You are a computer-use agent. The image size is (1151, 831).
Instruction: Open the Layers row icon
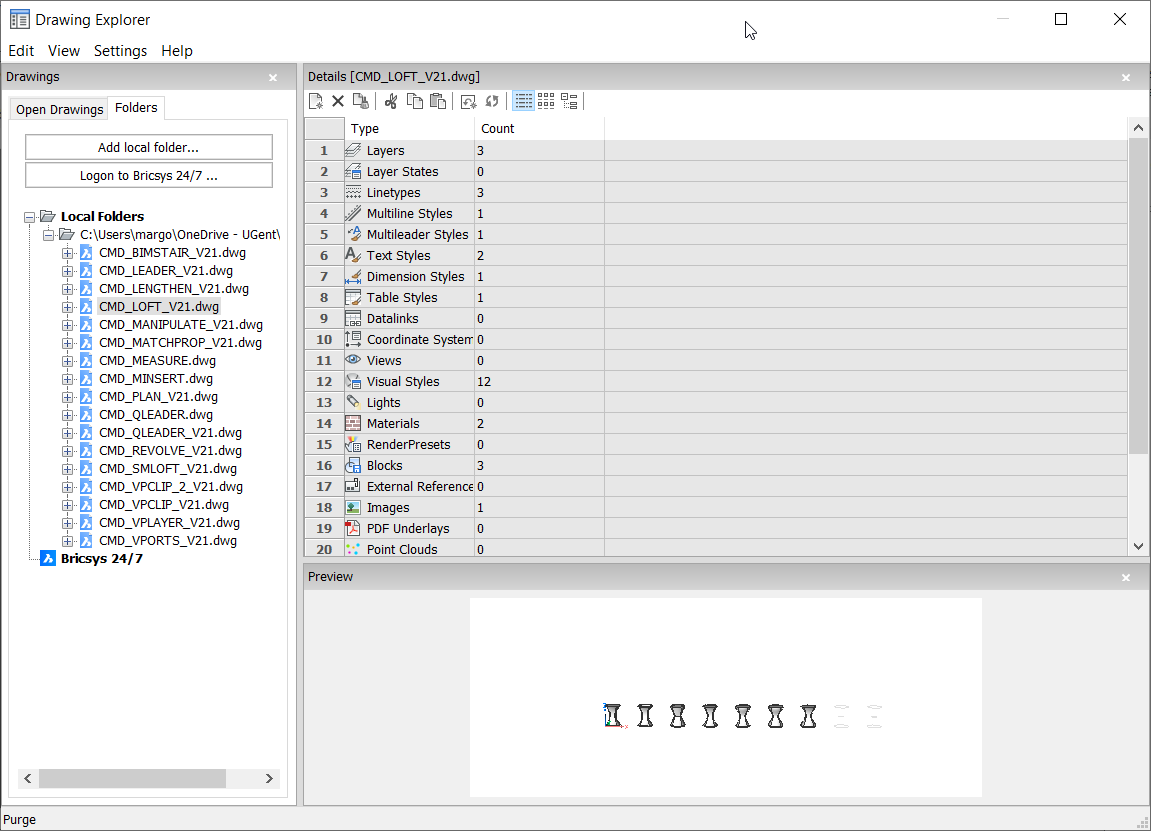353,150
